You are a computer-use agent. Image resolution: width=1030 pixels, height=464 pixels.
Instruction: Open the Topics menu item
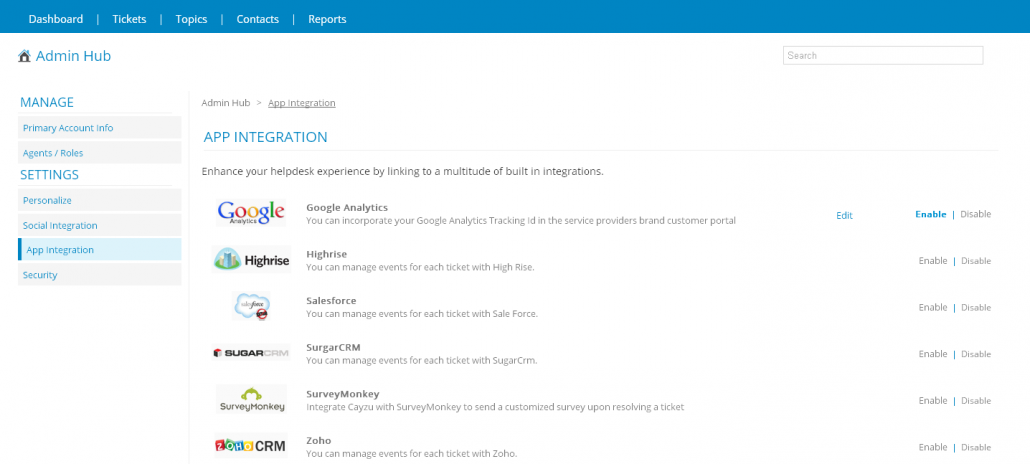[192, 19]
